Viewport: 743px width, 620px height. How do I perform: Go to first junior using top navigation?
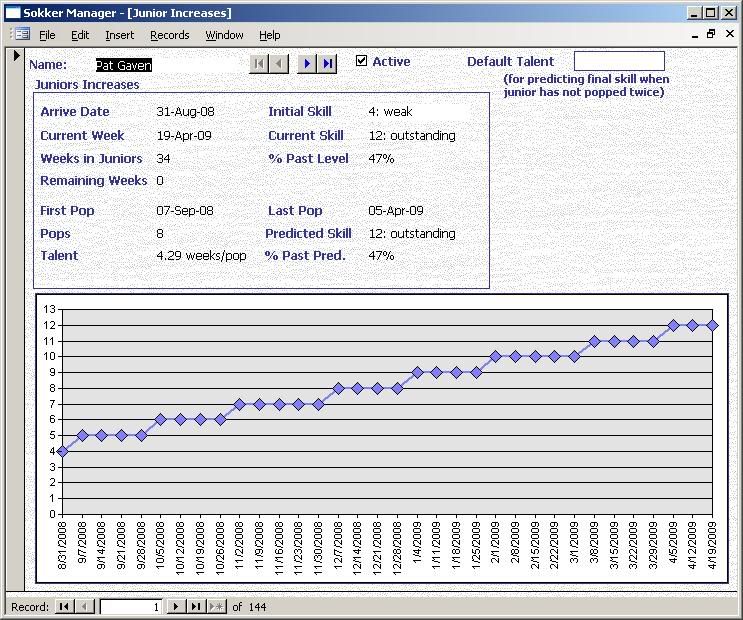pos(259,63)
